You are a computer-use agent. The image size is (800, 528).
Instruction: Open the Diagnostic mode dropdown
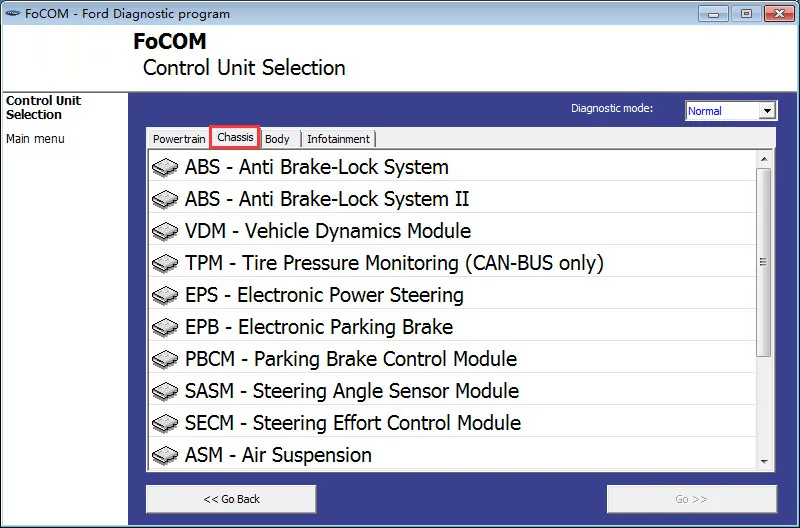pyautogui.click(x=767, y=111)
